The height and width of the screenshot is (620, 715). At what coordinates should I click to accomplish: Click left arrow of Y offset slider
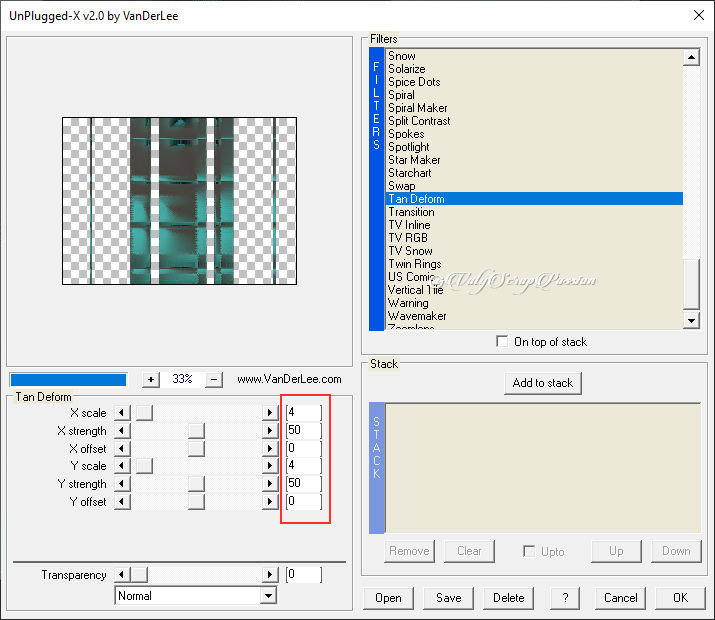click(122, 501)
